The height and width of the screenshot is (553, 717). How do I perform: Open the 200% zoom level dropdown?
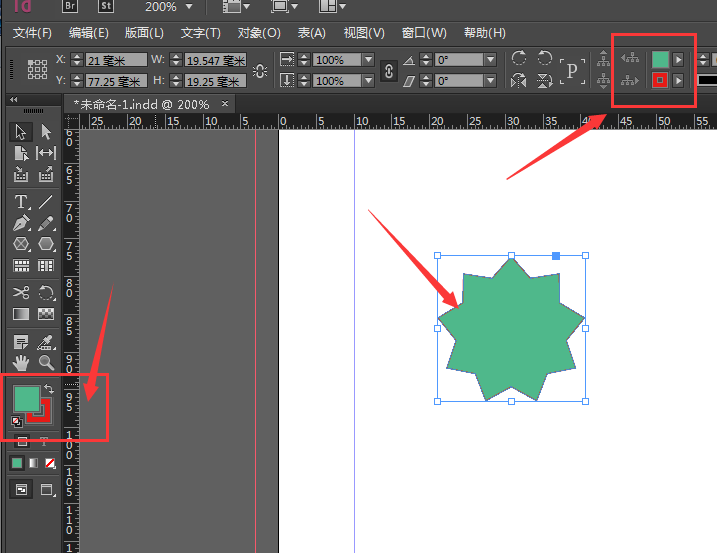[x=189, y=7]
